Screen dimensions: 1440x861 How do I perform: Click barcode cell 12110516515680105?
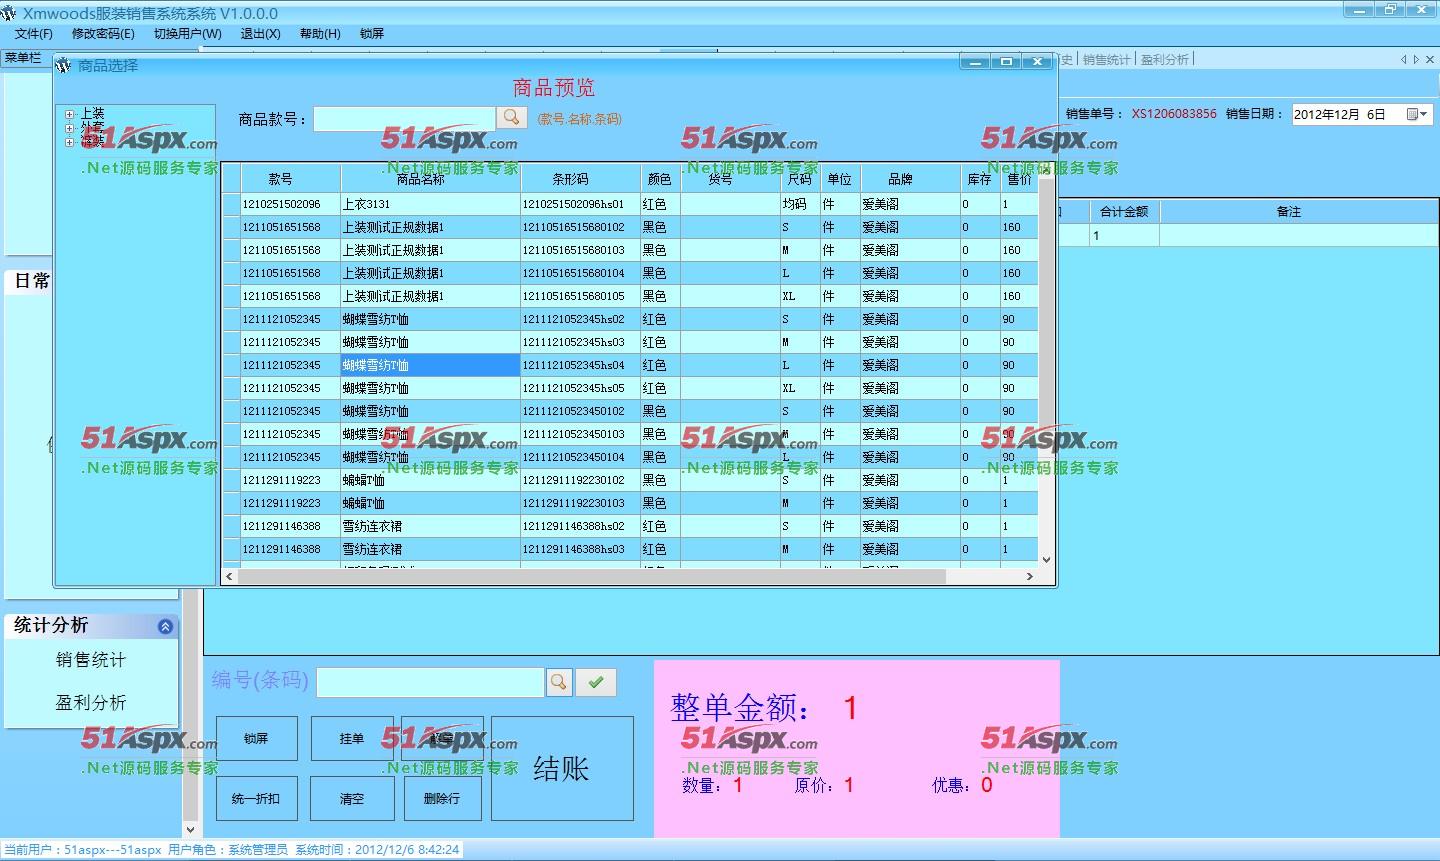pyautogui.click(x=580, y=296)
